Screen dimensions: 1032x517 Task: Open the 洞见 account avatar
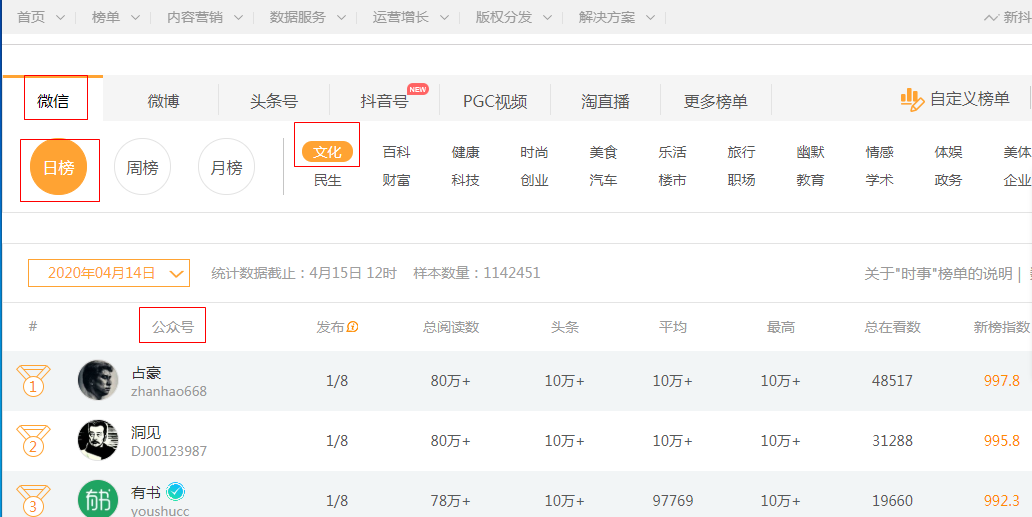(98, 440)
